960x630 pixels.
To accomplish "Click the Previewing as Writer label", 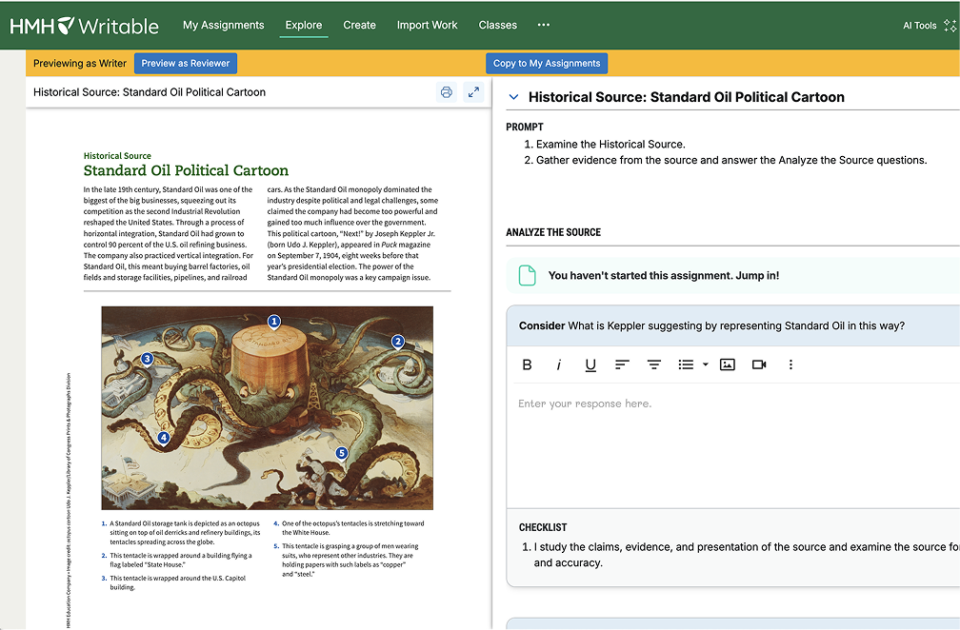I will 80,63.
